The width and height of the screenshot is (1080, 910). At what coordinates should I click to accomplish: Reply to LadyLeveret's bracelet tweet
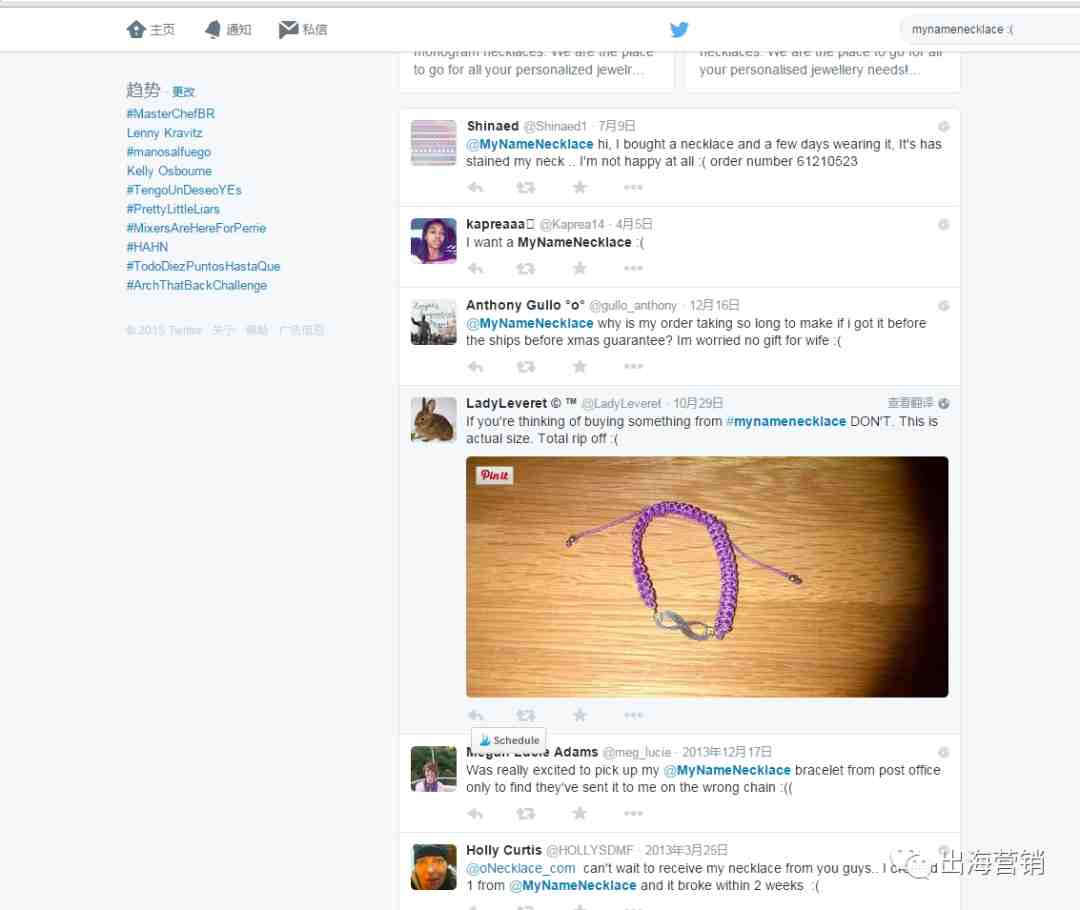pyautogui.click(x=475, y=716)
